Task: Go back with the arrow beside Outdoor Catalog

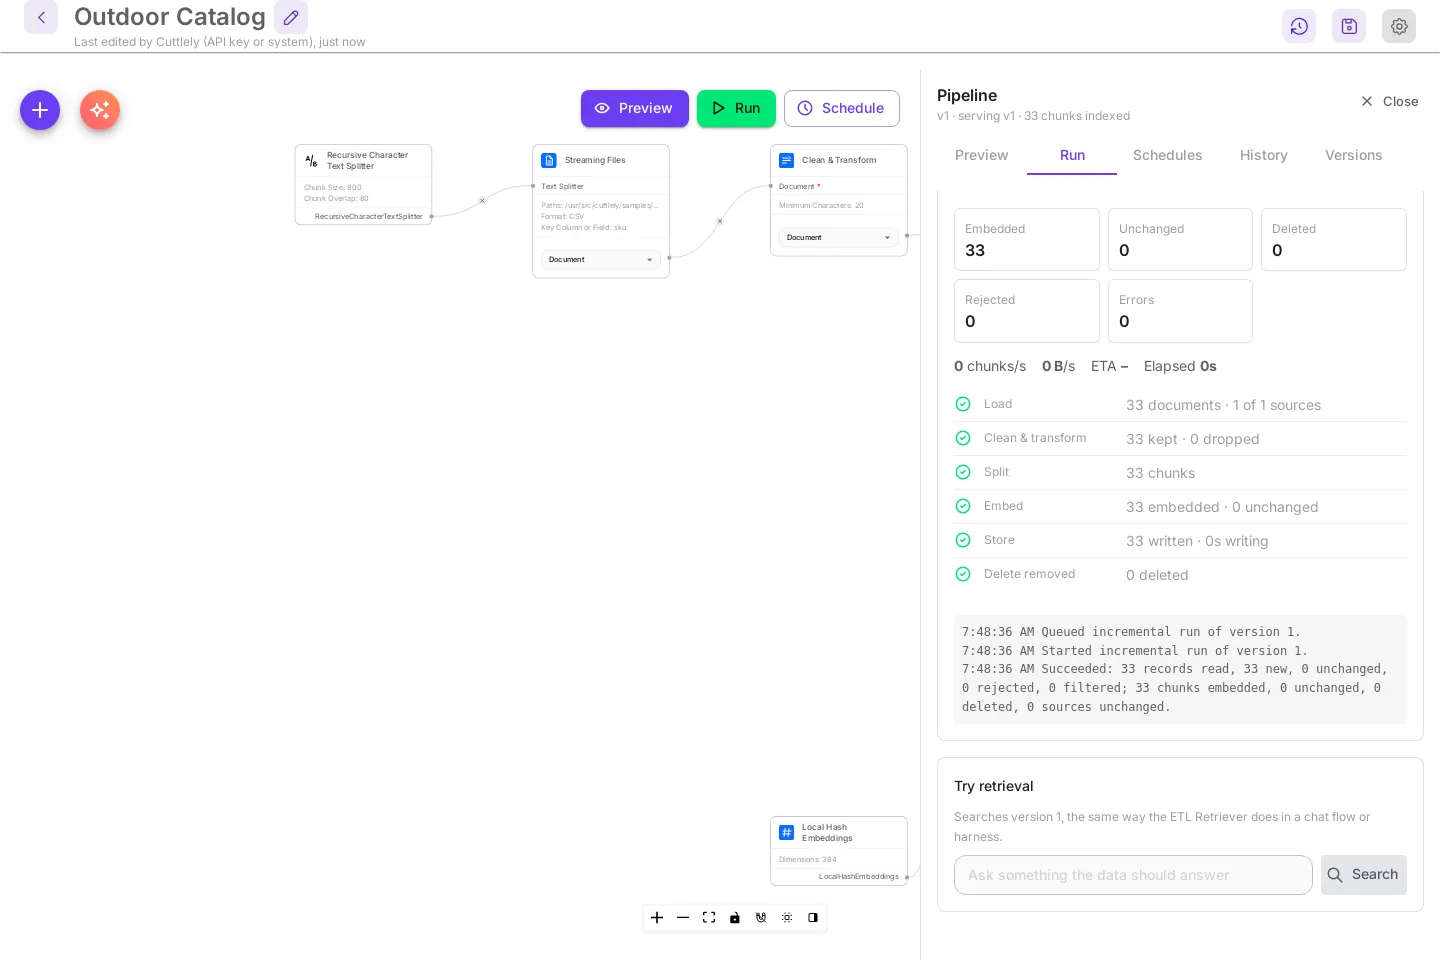Action: point(41,17)
